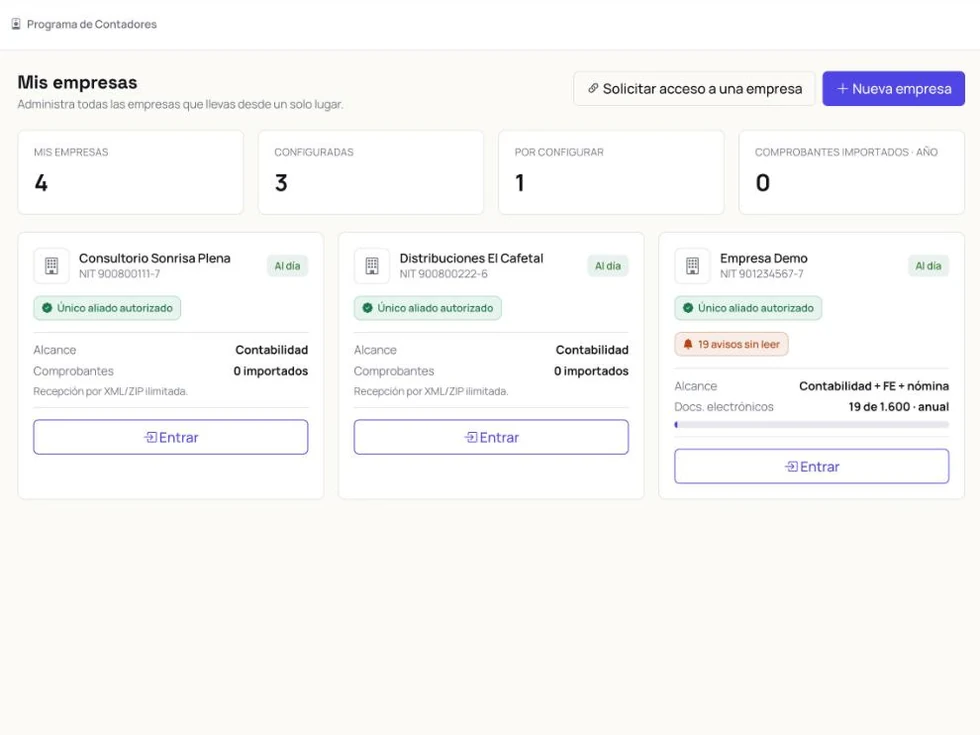
Task: Click the plus icon in Nueva empresa button
Action: 842,88
